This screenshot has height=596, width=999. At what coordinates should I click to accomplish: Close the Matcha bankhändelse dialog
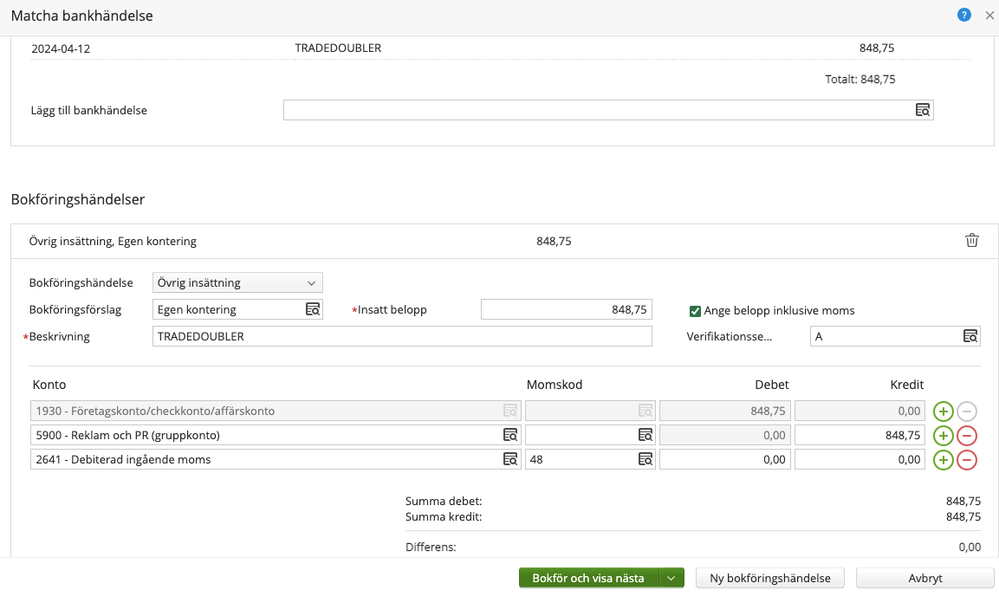tap(989, 15)
